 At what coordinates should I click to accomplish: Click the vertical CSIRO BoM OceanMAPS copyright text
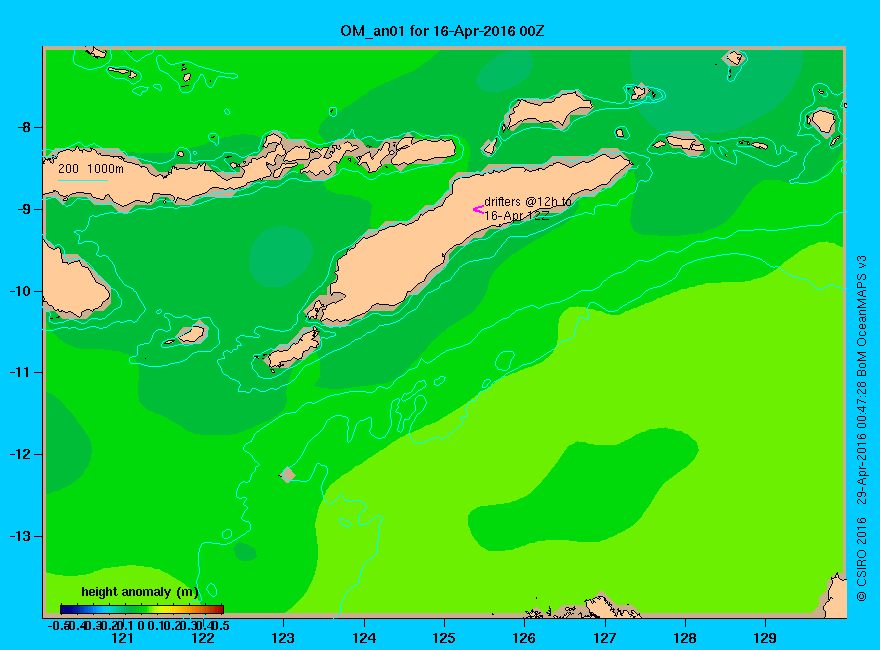tap(861, 429)
